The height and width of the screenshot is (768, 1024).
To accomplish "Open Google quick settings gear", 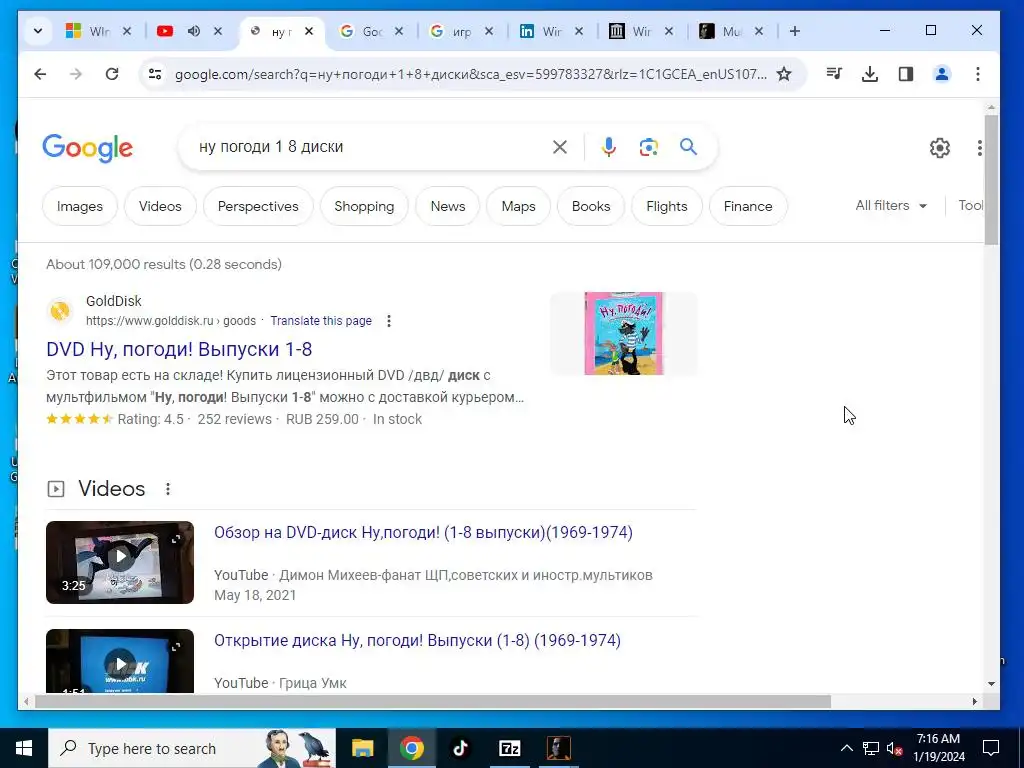I will [x=940, y=148].
